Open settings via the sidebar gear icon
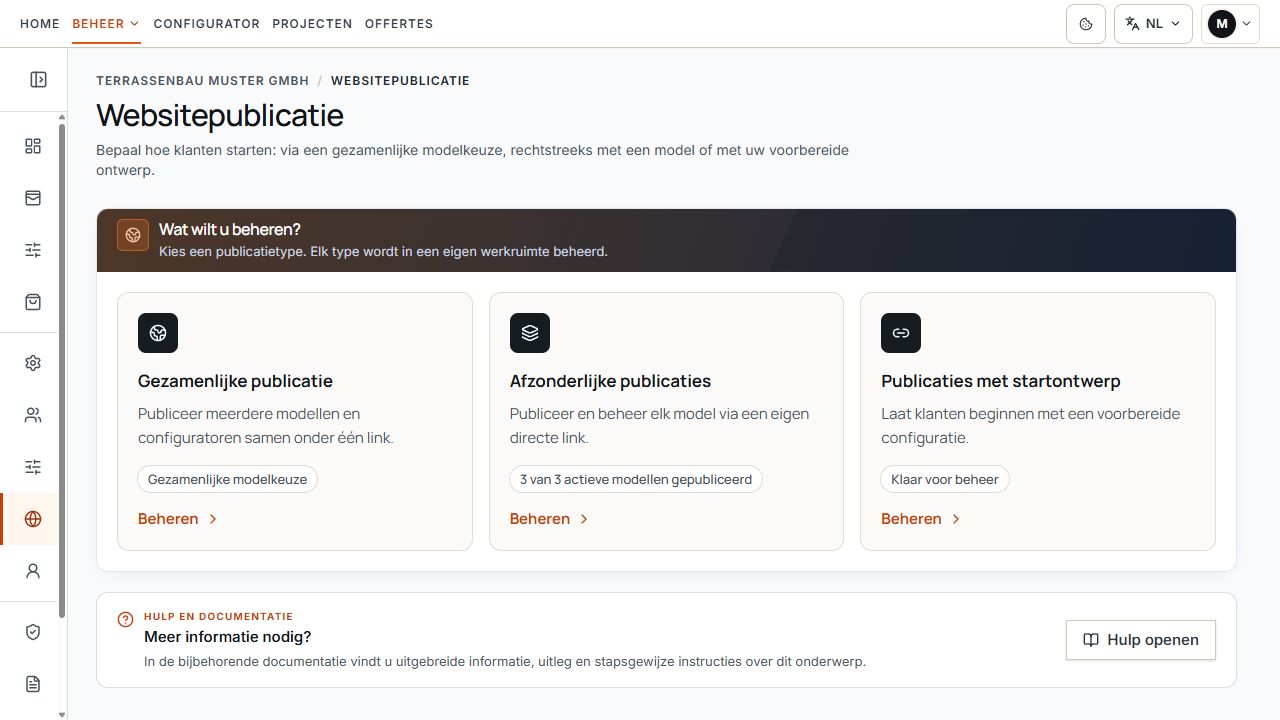This screenshot has height=720, width=1280. coord(33,363)
